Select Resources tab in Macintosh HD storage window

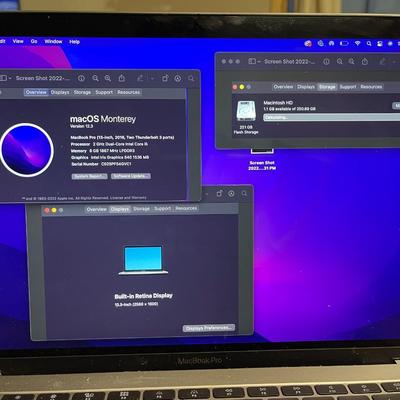tap(371, 87)
